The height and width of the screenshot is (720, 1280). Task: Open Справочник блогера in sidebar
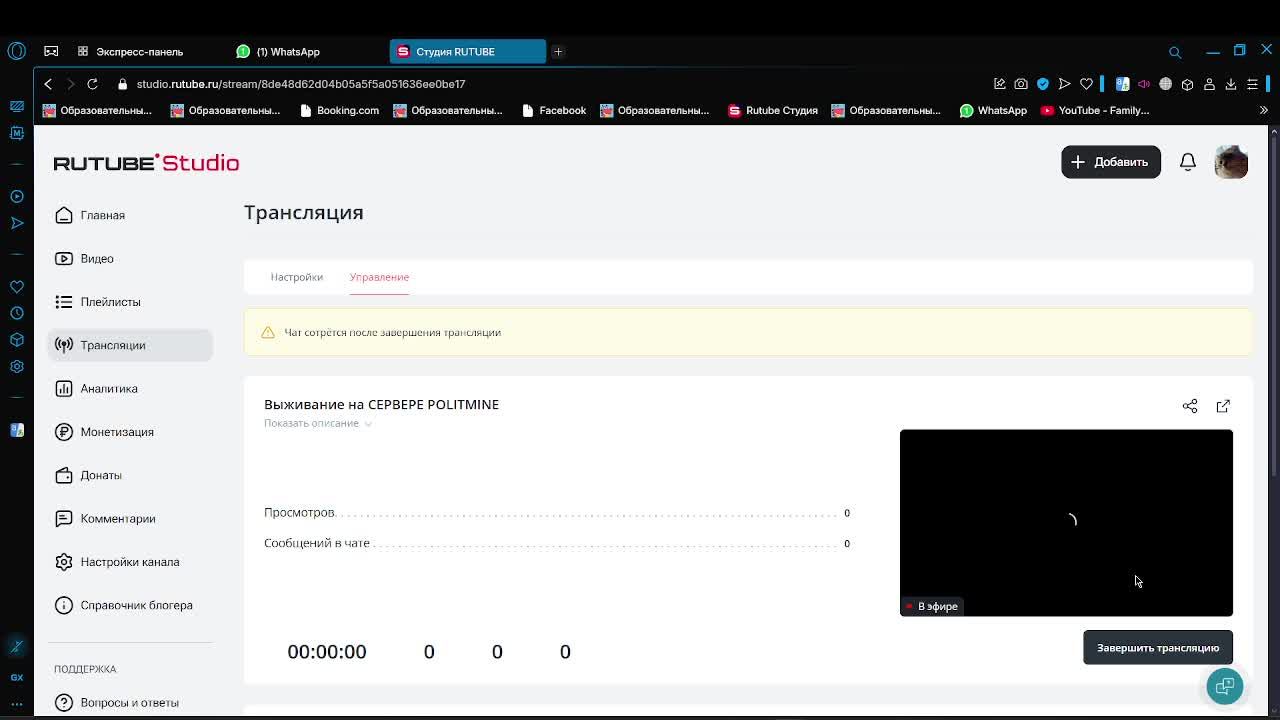pos(124,605)
